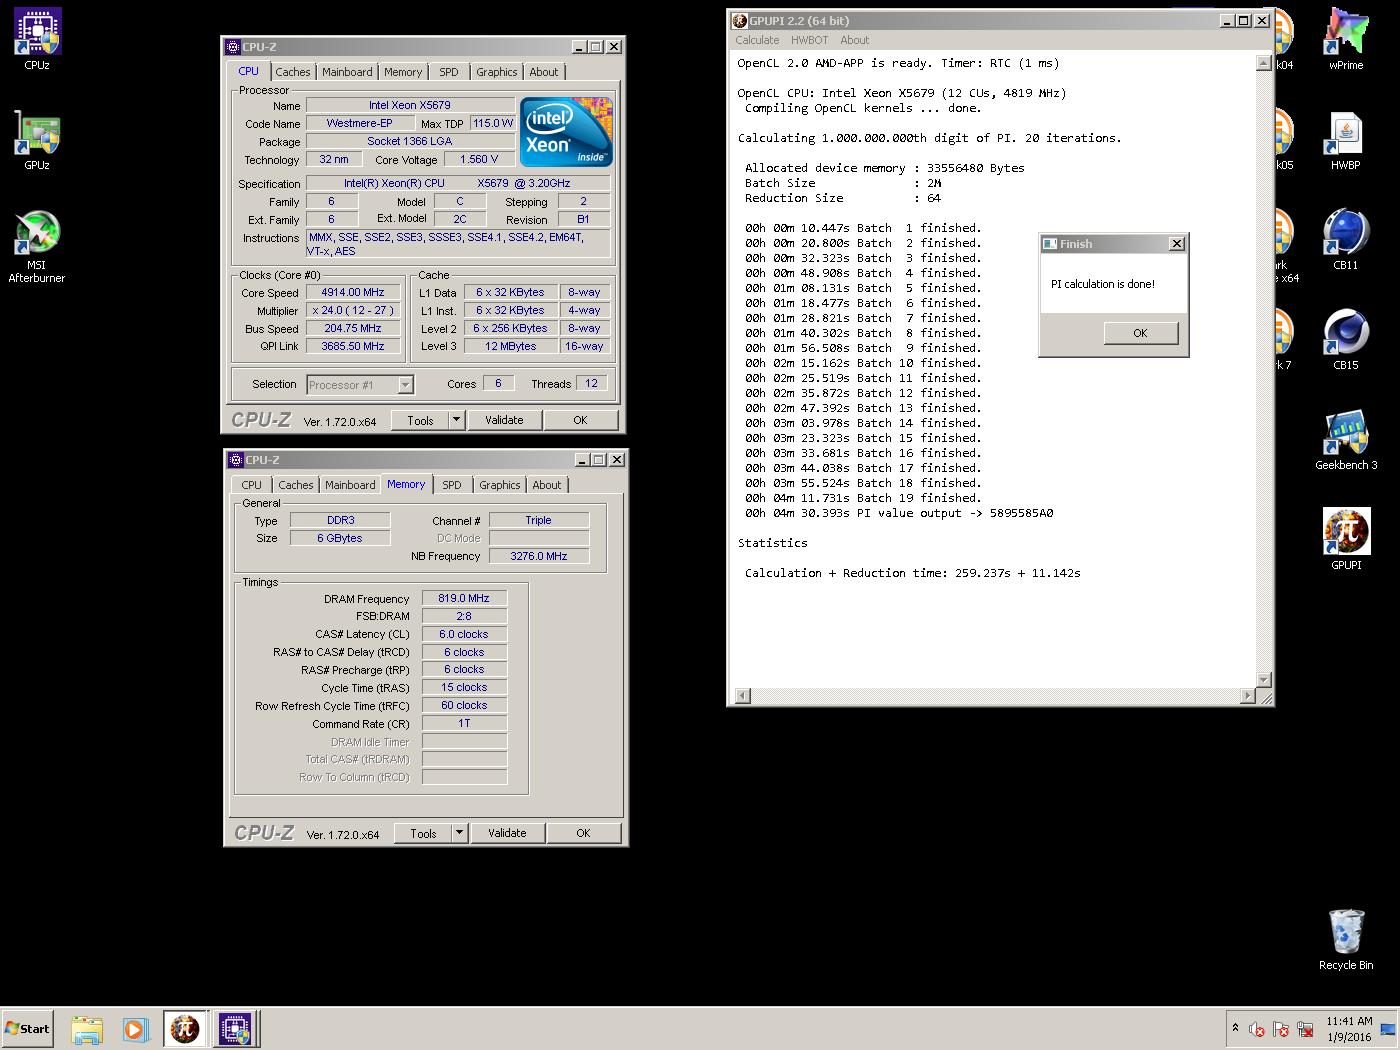This screenshot has width=1400, height=1050.
Task: Show hidden system tray icons arrow
Action: click(1235, 1028)
